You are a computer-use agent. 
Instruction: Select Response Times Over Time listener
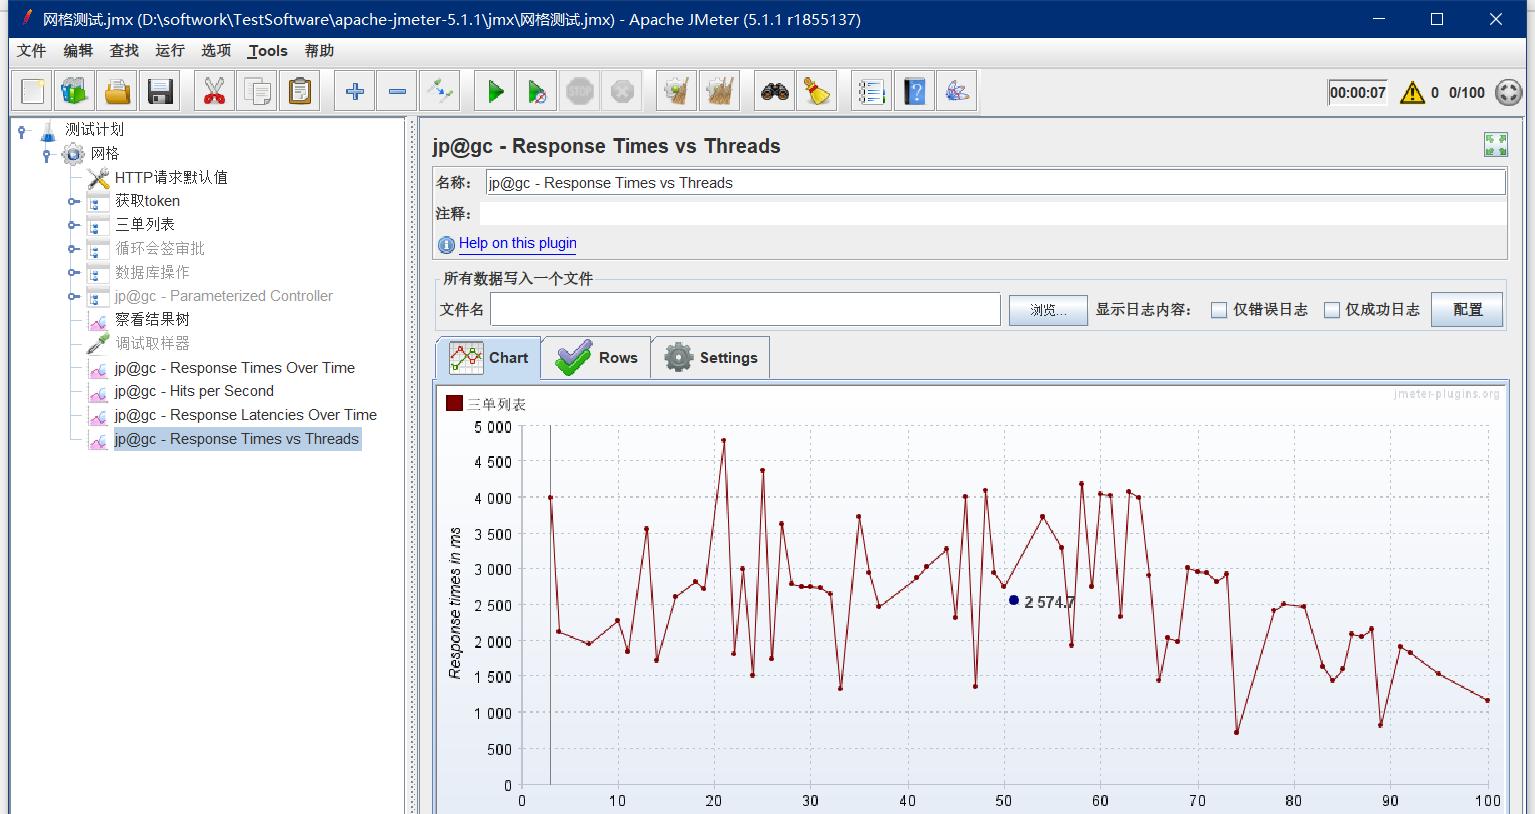tap(234, 368)
